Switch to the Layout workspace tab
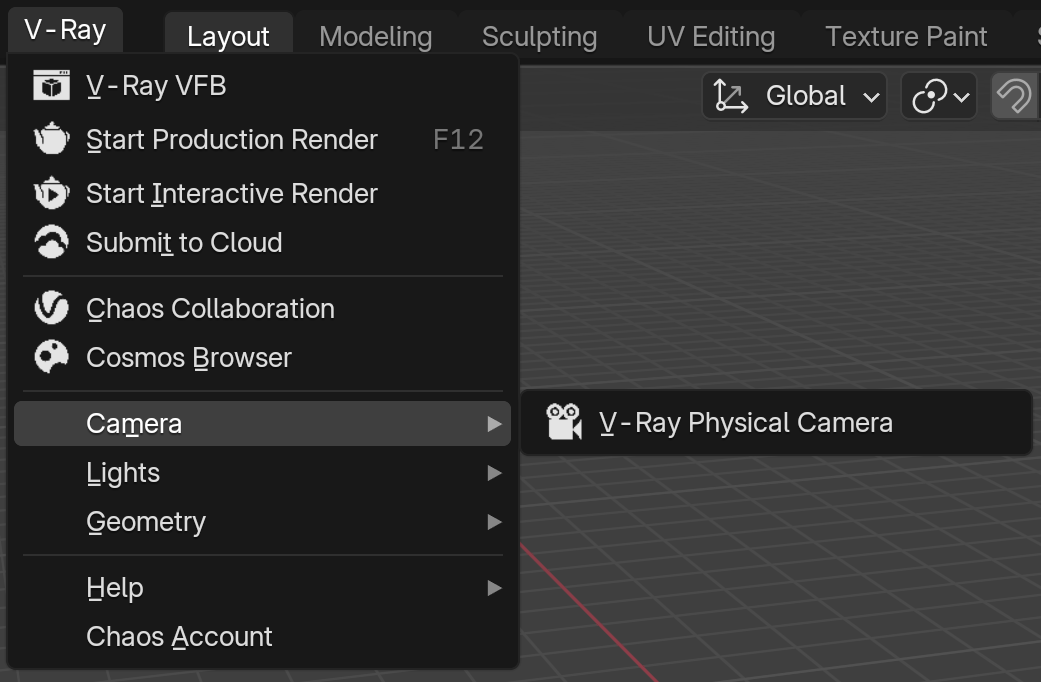Screen dimensions: 1041x682 point(228,37)
